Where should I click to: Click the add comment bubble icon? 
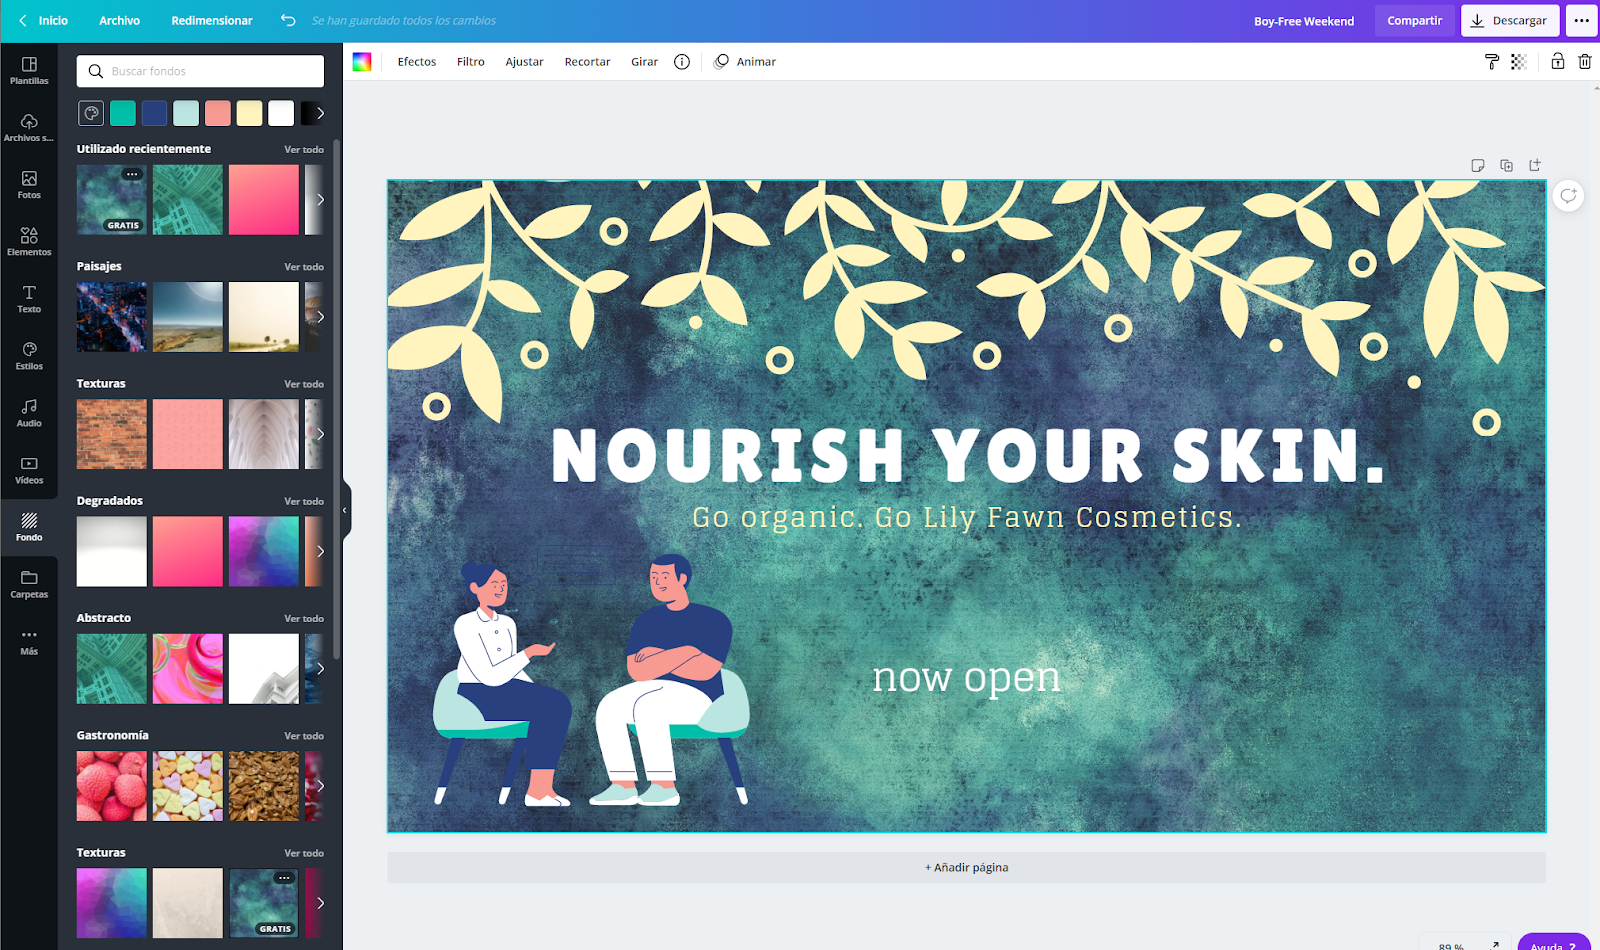pos(1568,195)
